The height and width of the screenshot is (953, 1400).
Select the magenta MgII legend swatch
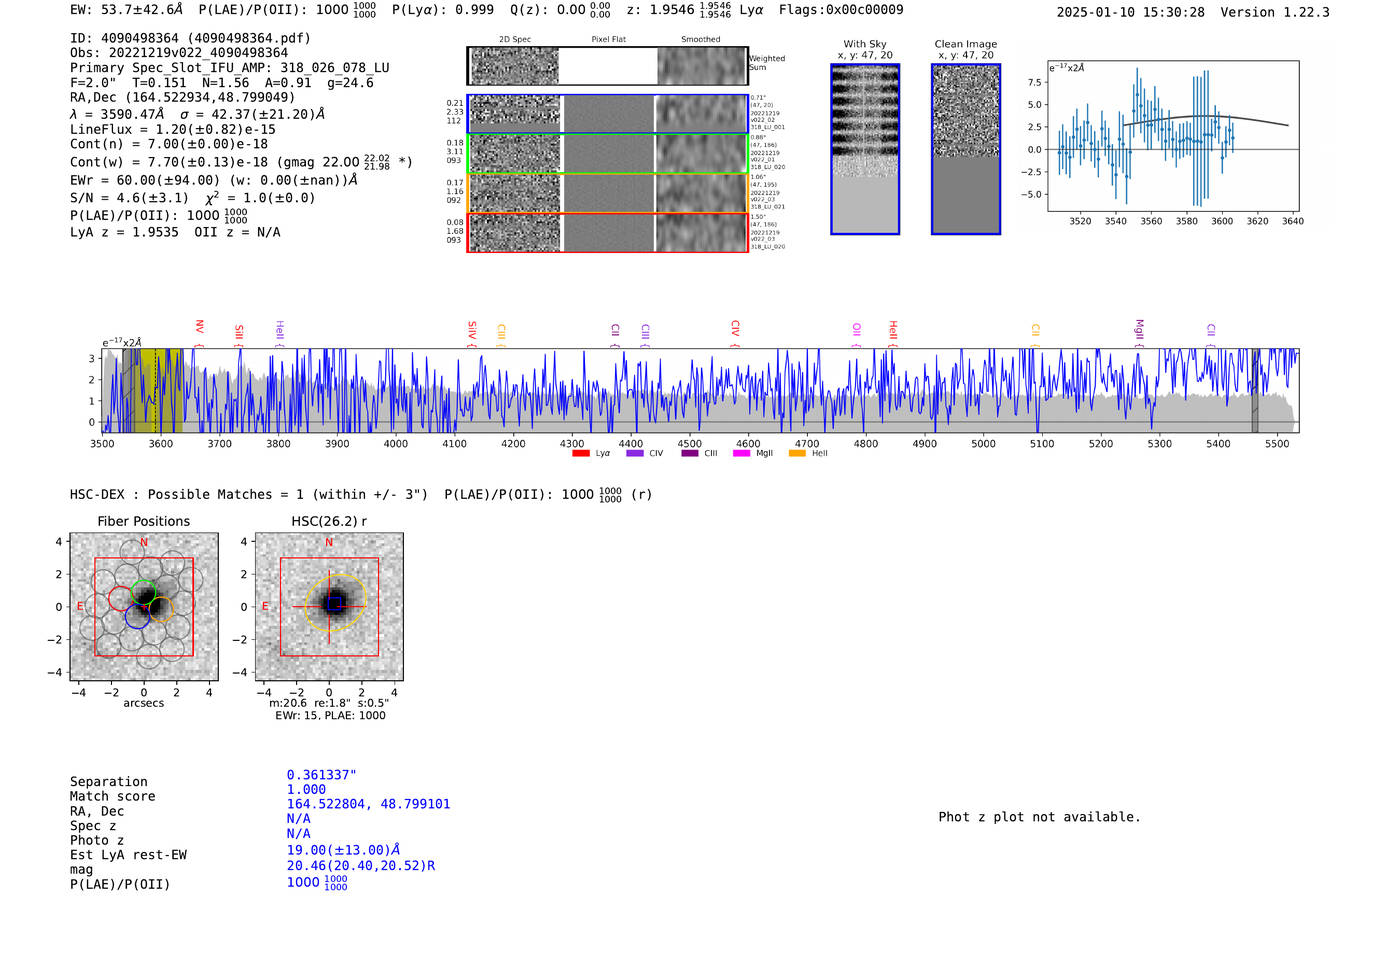tap(741, 453)
